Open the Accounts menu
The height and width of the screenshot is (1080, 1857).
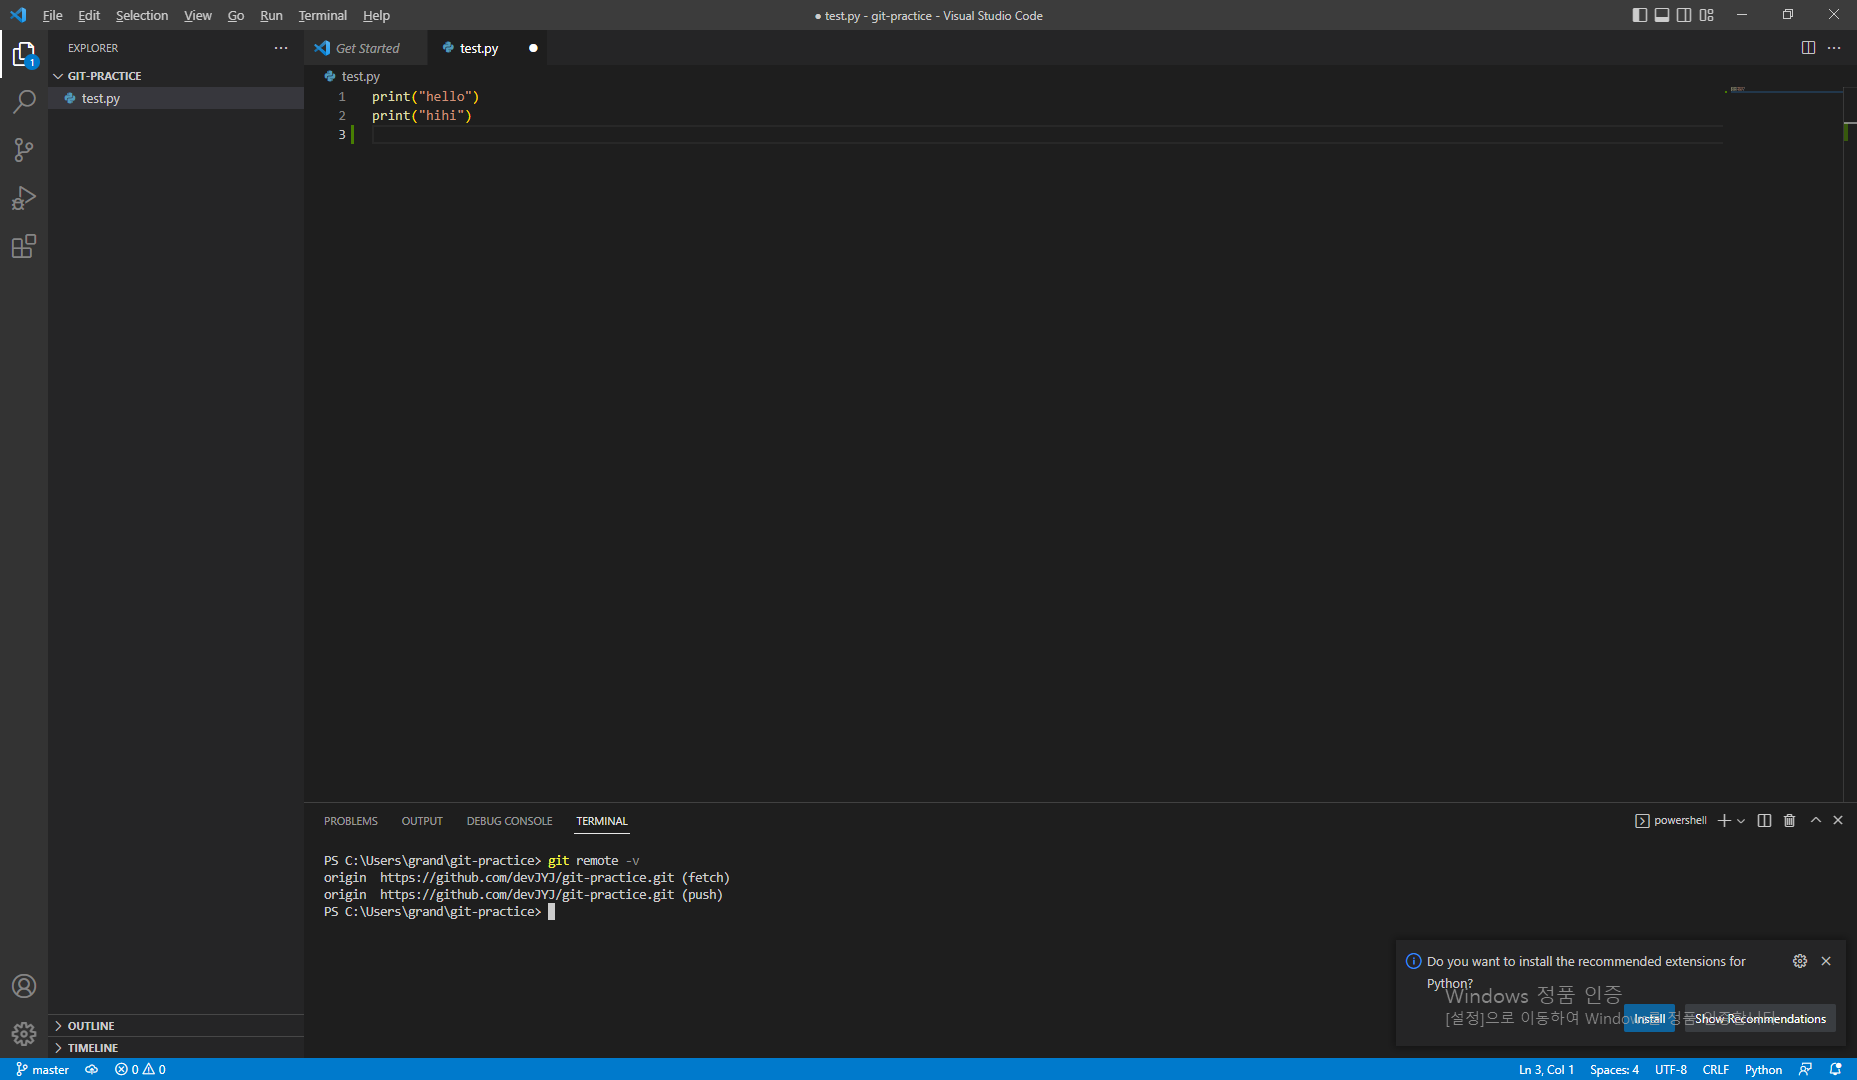[x=24, y=986]
